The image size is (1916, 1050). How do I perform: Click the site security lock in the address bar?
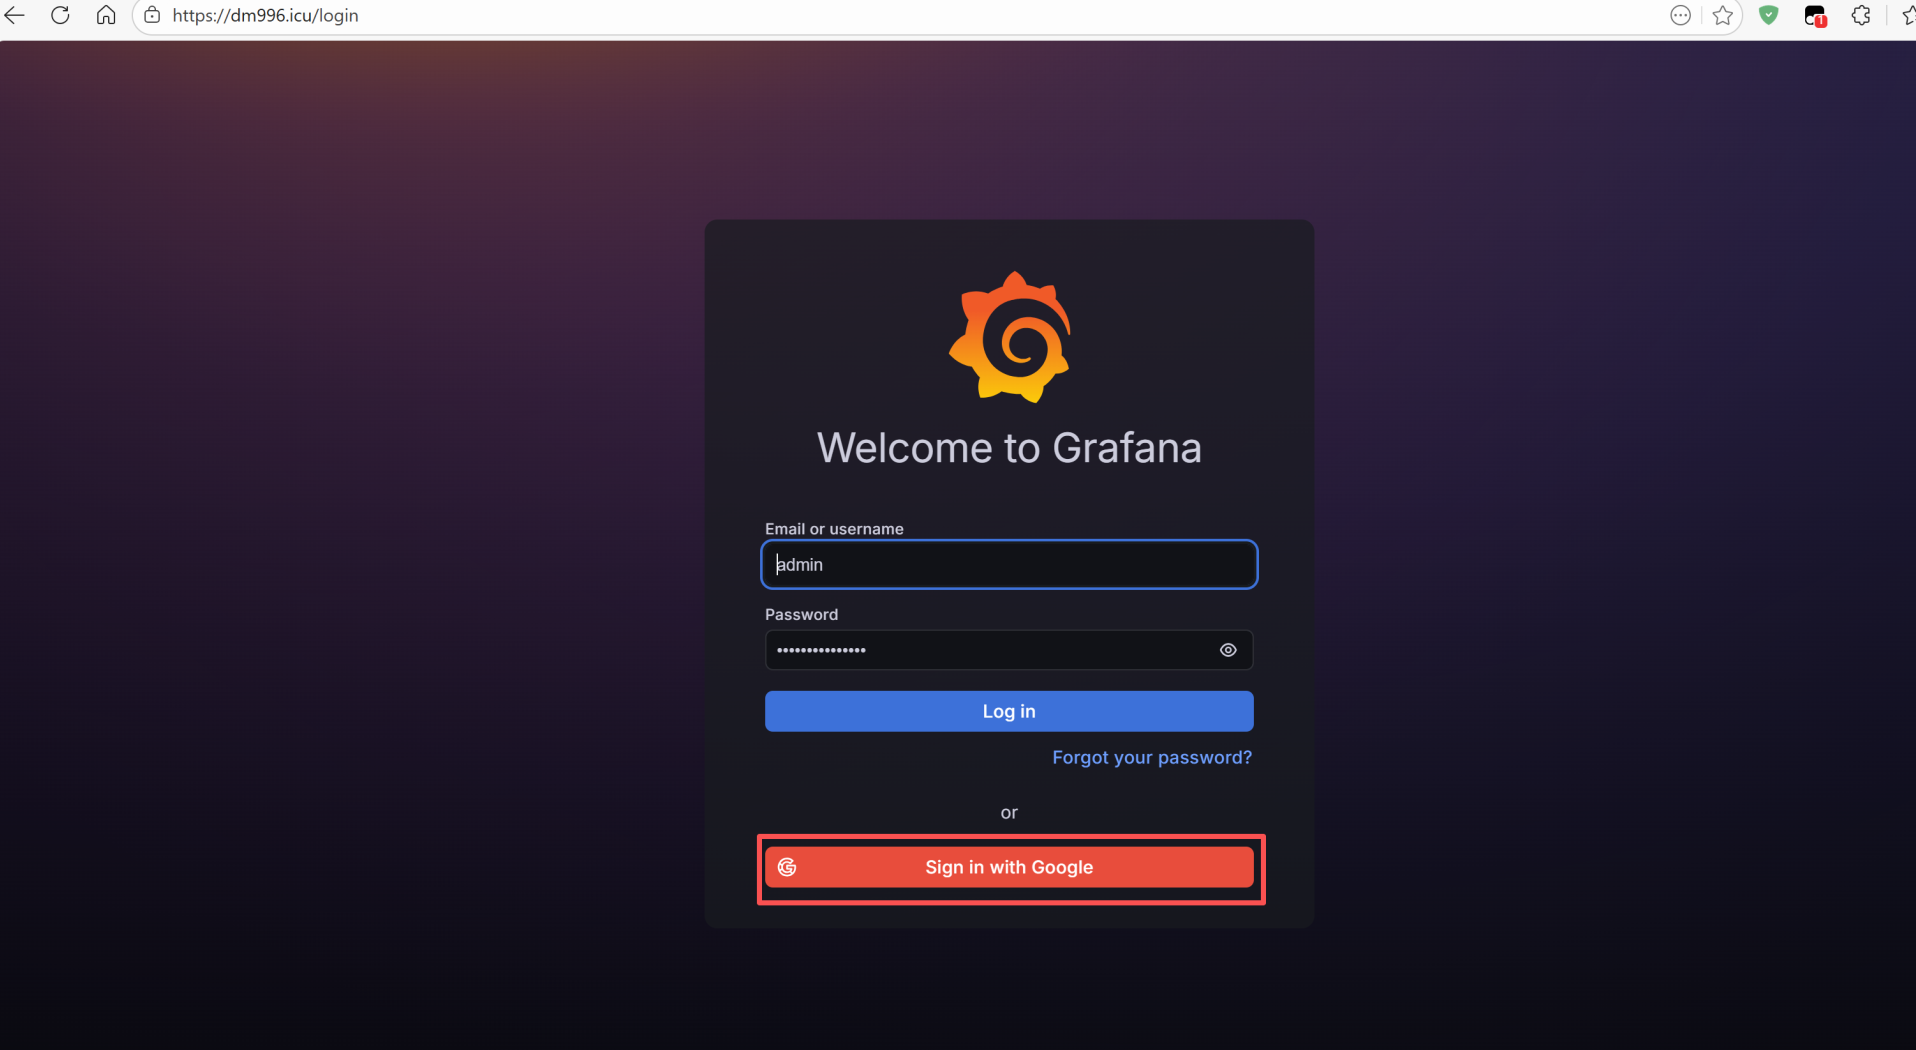pyautogui.click(x=152, y=15)
